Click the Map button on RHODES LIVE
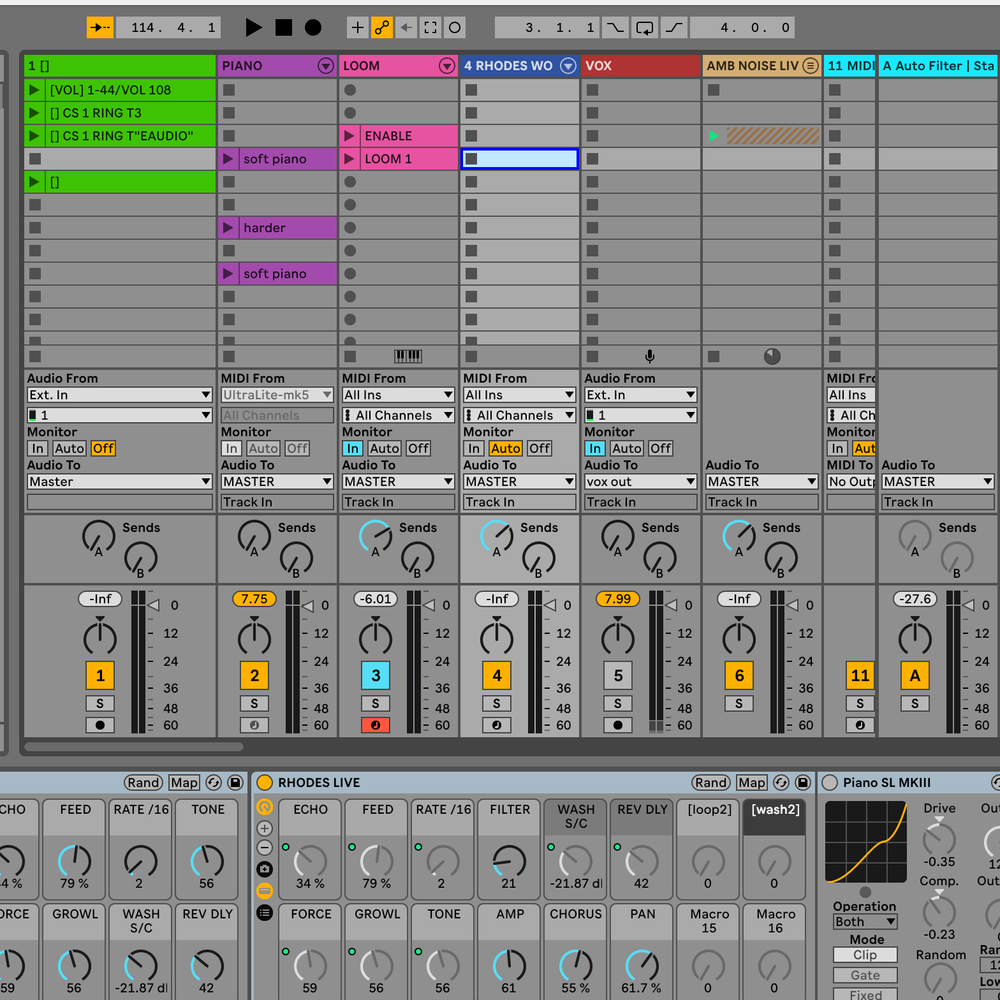 click(752, 783)
